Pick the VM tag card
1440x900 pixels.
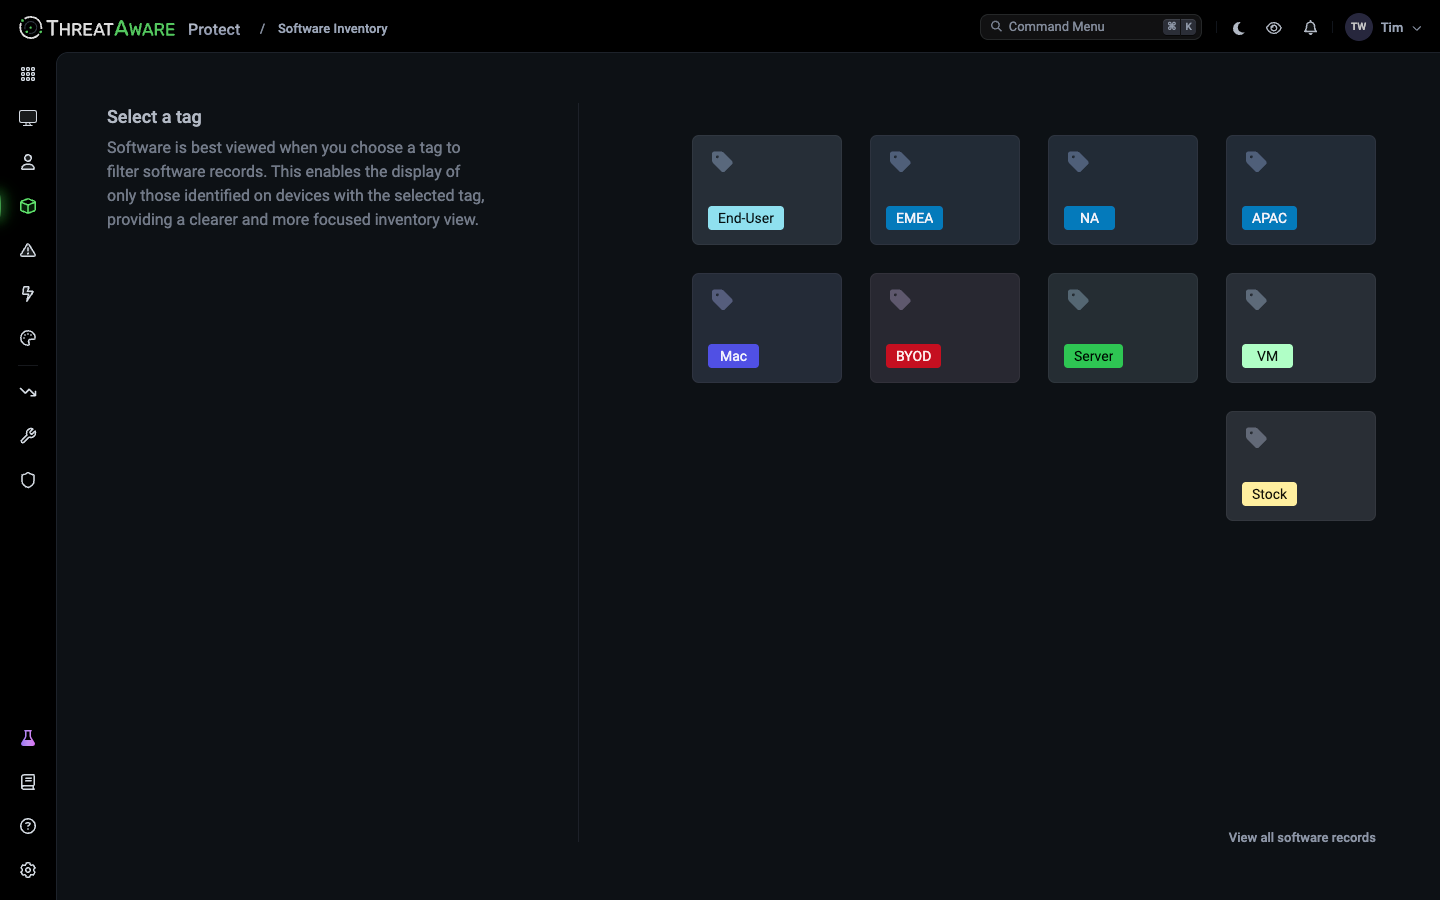click(1301, 328)
